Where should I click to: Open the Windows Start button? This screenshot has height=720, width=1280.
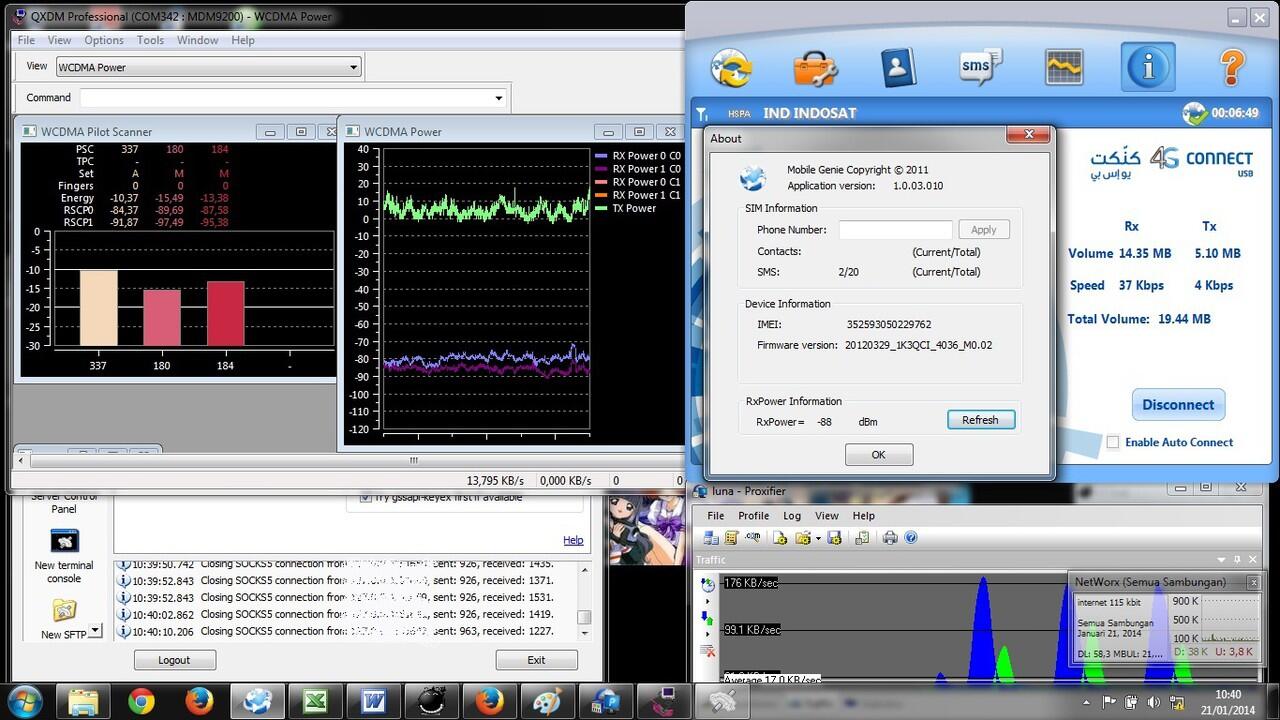pyautogui.click(x=23, y=701)
